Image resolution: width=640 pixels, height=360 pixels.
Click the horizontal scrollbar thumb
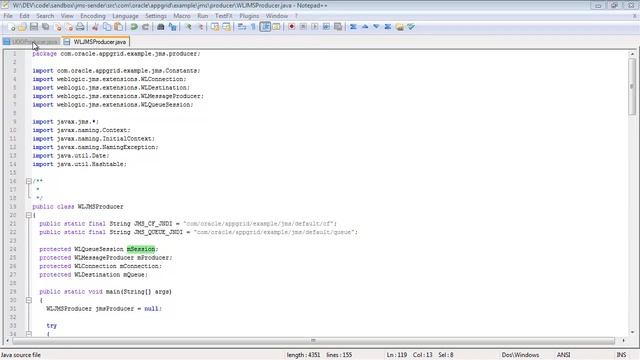pos(313,340)
